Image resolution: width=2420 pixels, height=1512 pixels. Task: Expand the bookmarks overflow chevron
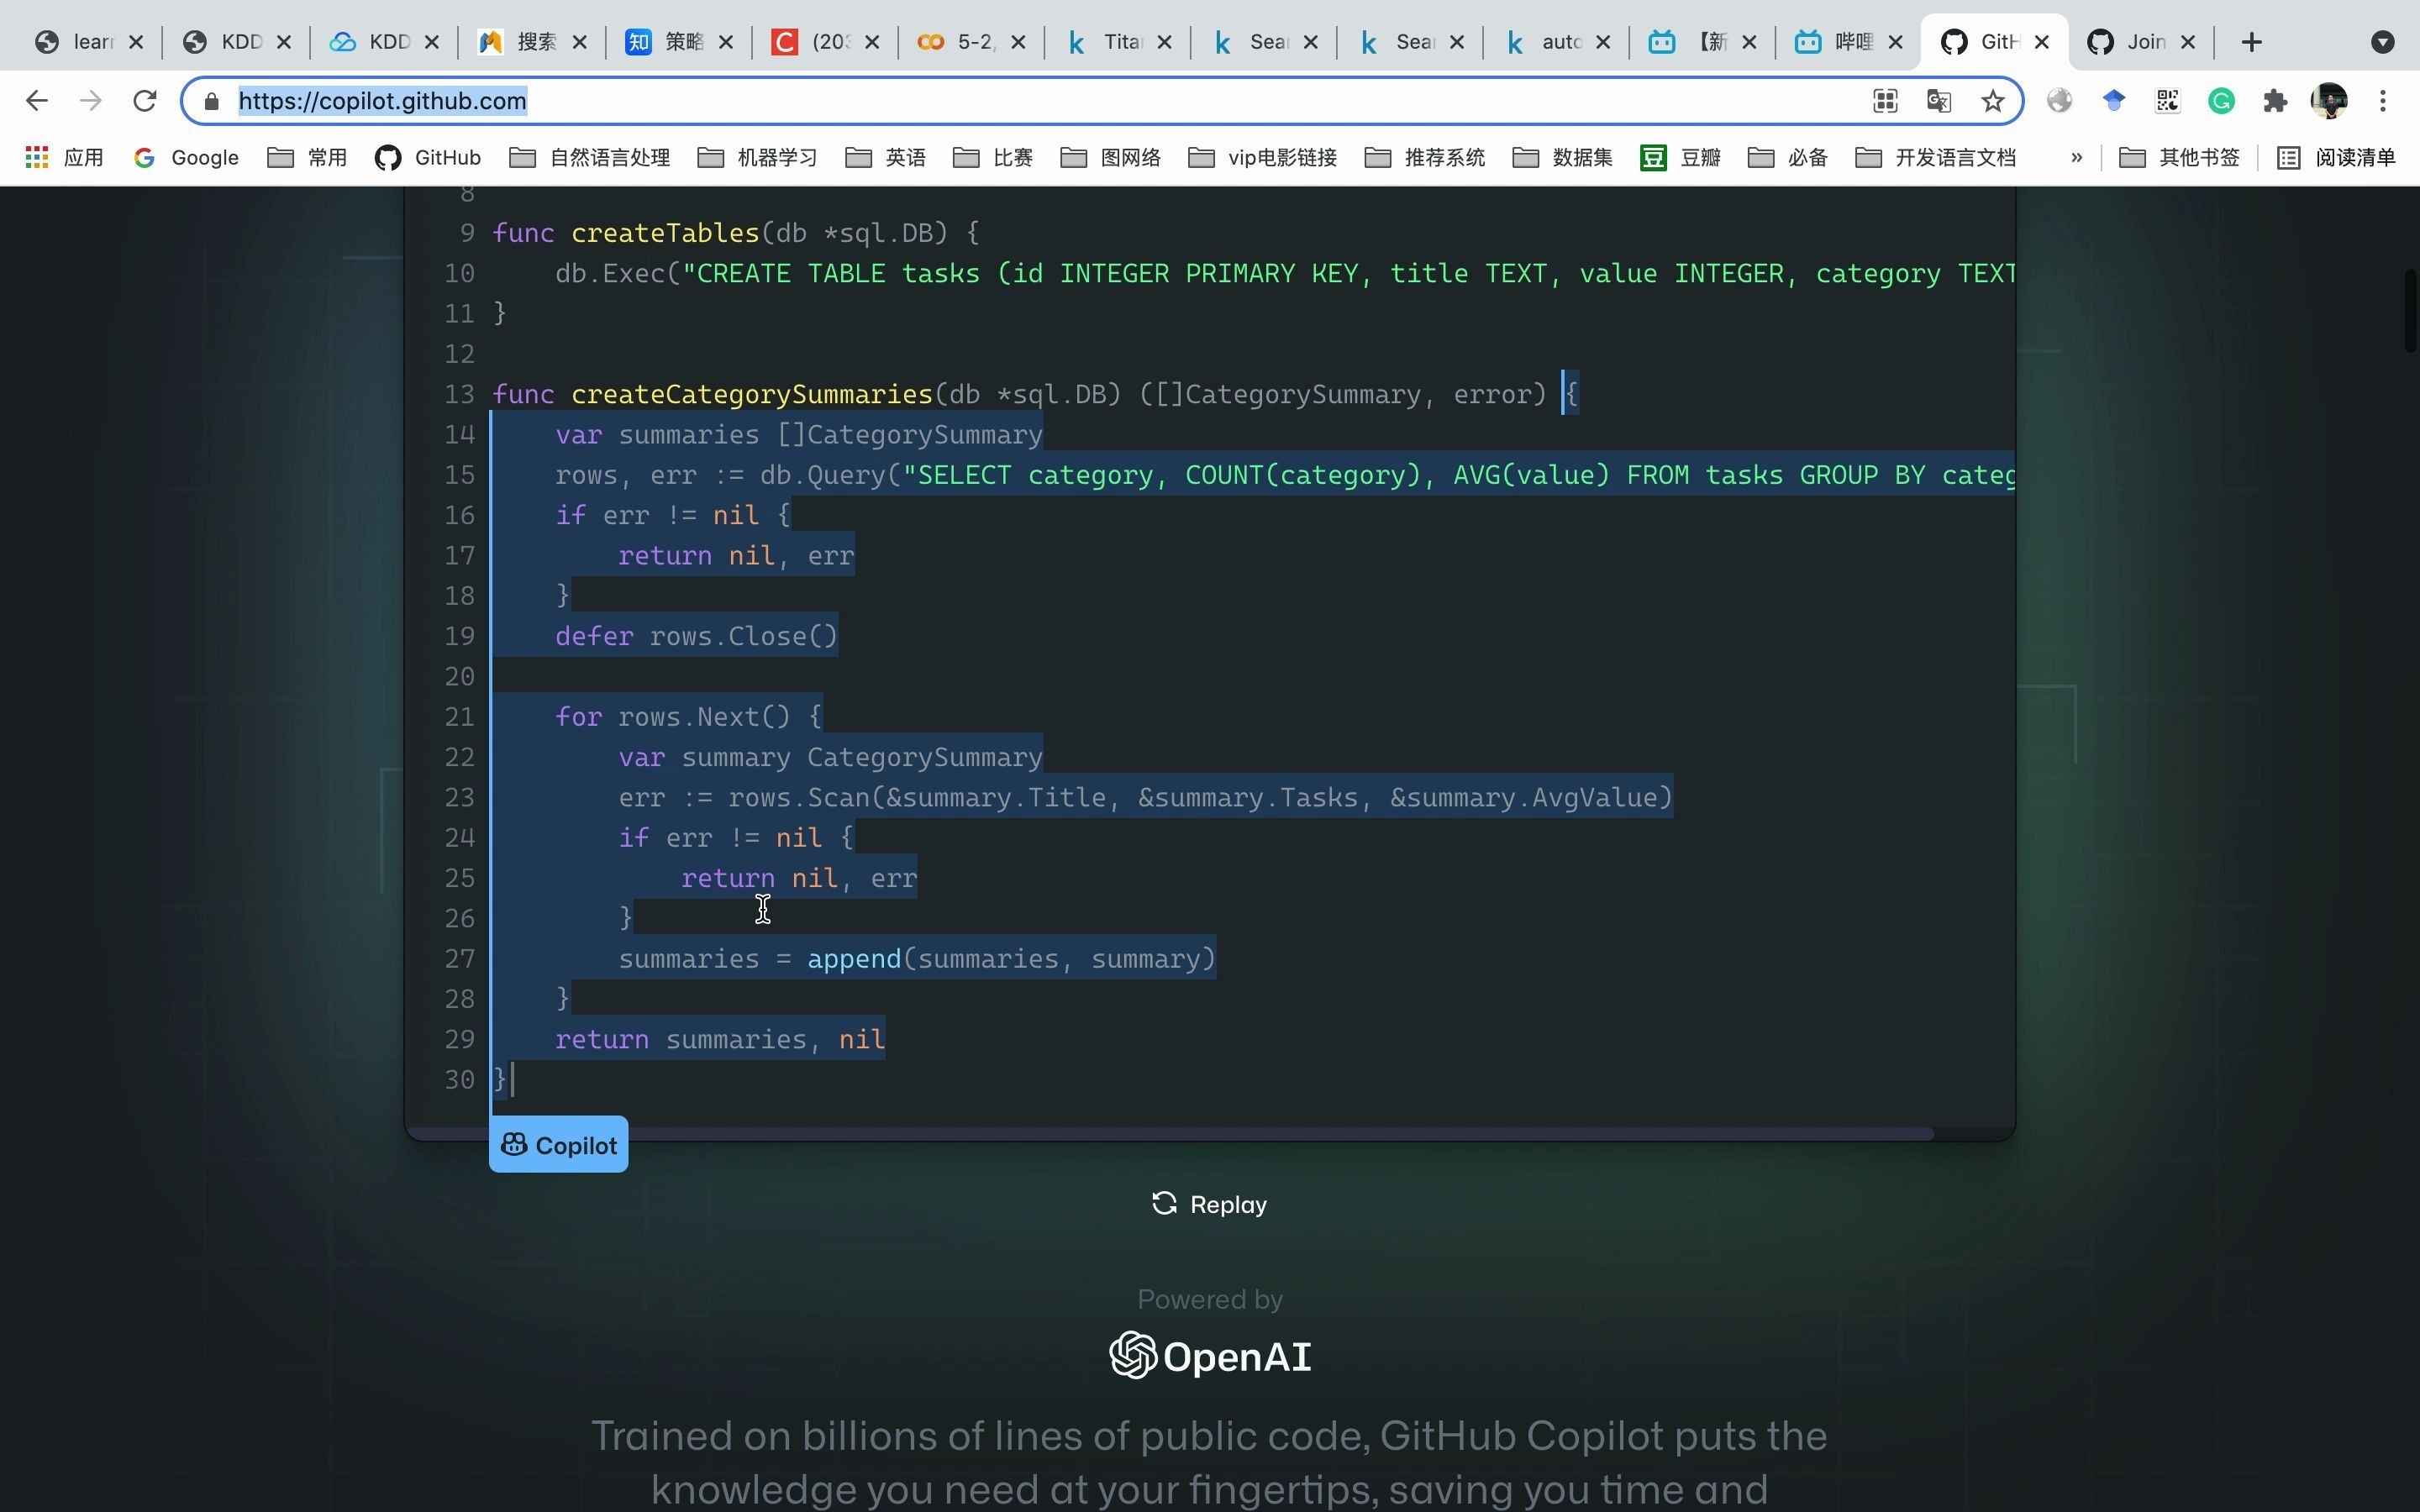2076,157
